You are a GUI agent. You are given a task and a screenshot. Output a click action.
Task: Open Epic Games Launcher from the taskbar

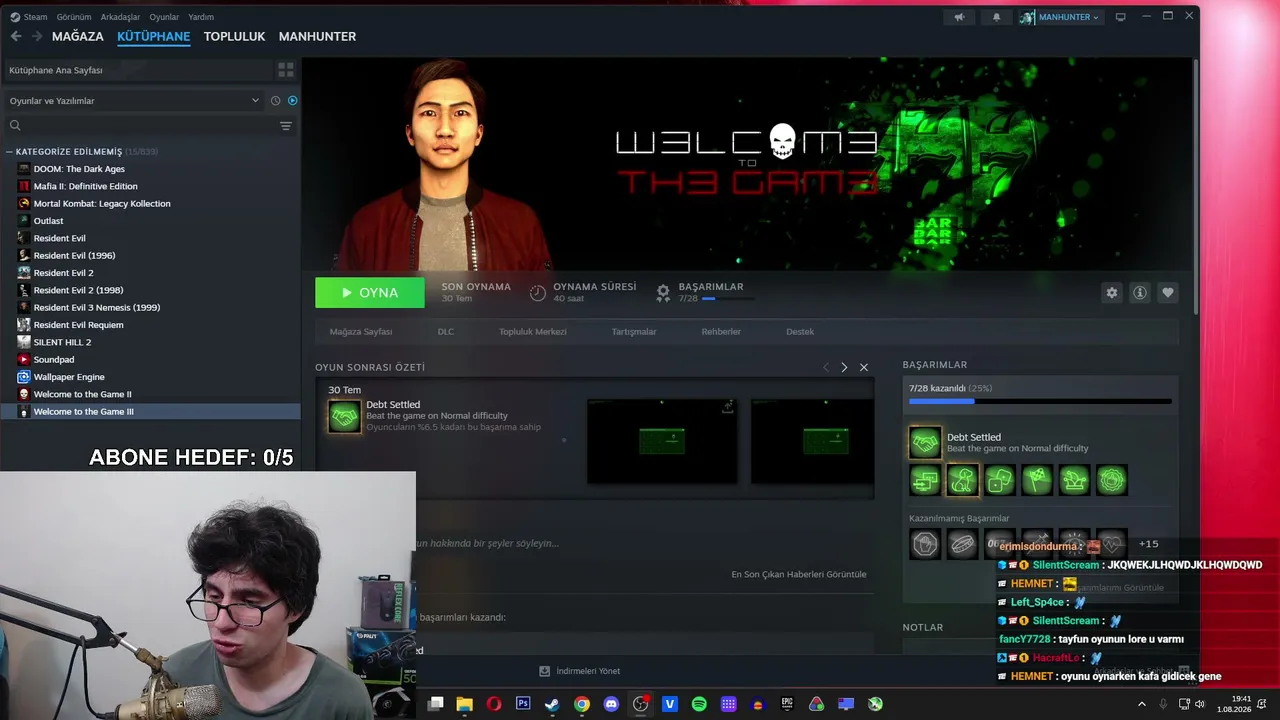coord(787,704)
